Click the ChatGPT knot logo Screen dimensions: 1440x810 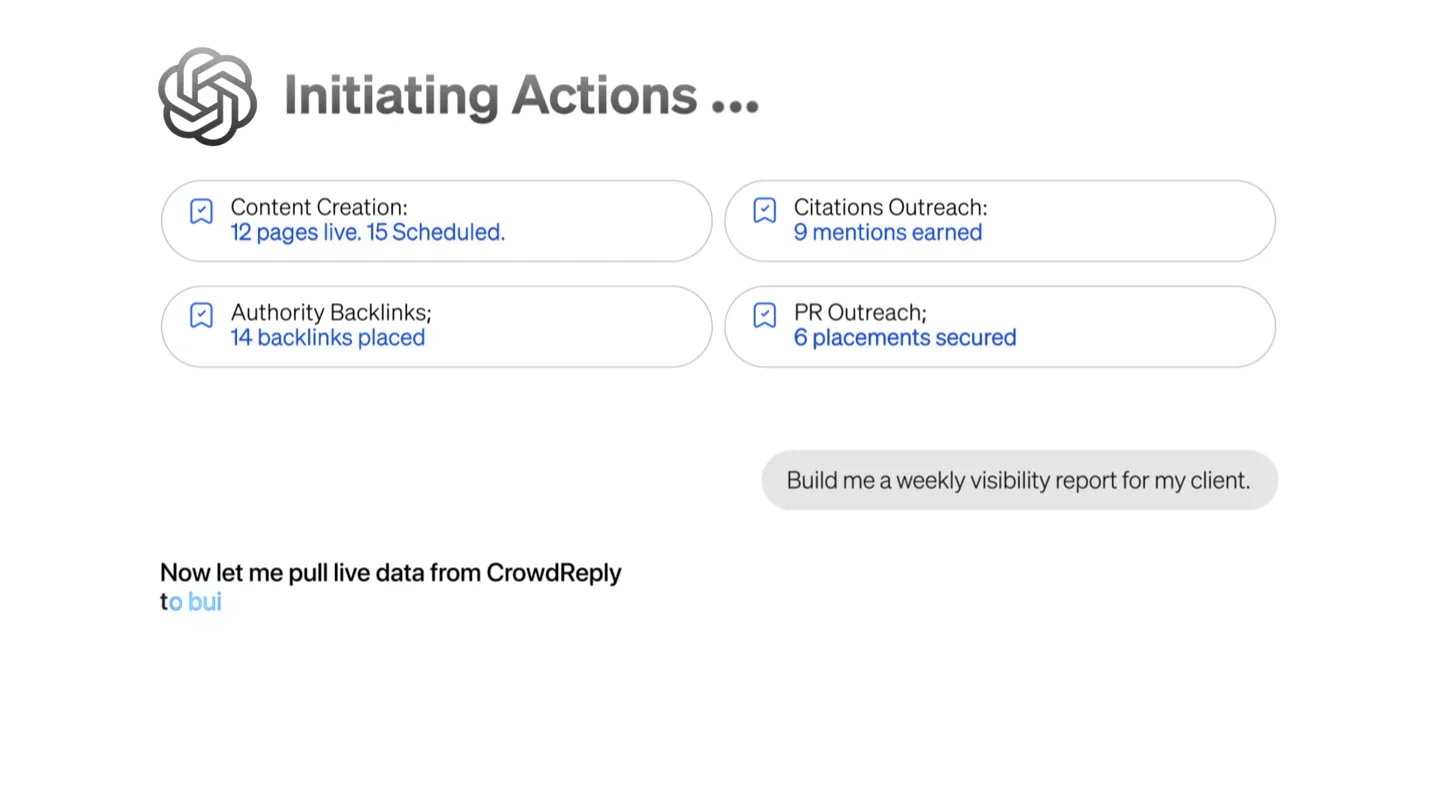(208, 96)
